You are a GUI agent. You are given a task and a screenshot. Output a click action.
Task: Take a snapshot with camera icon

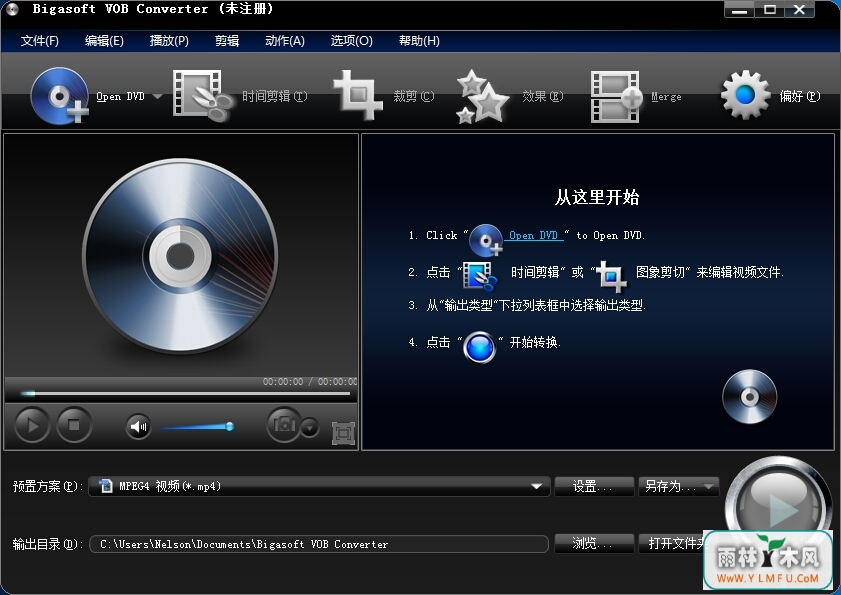(x=284, y=425)
